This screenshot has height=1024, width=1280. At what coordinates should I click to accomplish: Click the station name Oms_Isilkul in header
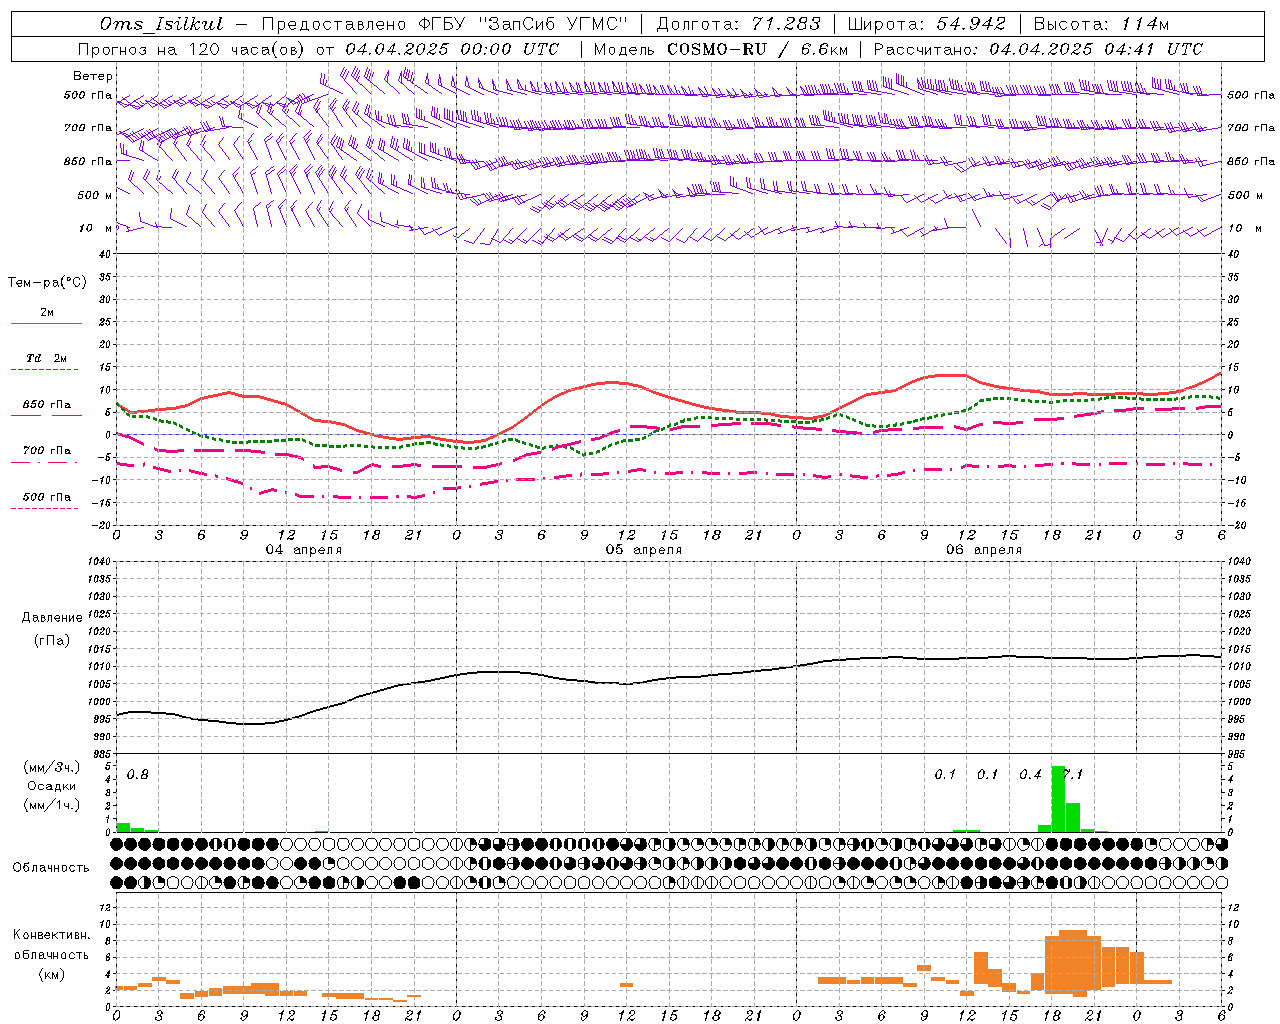[x=161, y=24]
